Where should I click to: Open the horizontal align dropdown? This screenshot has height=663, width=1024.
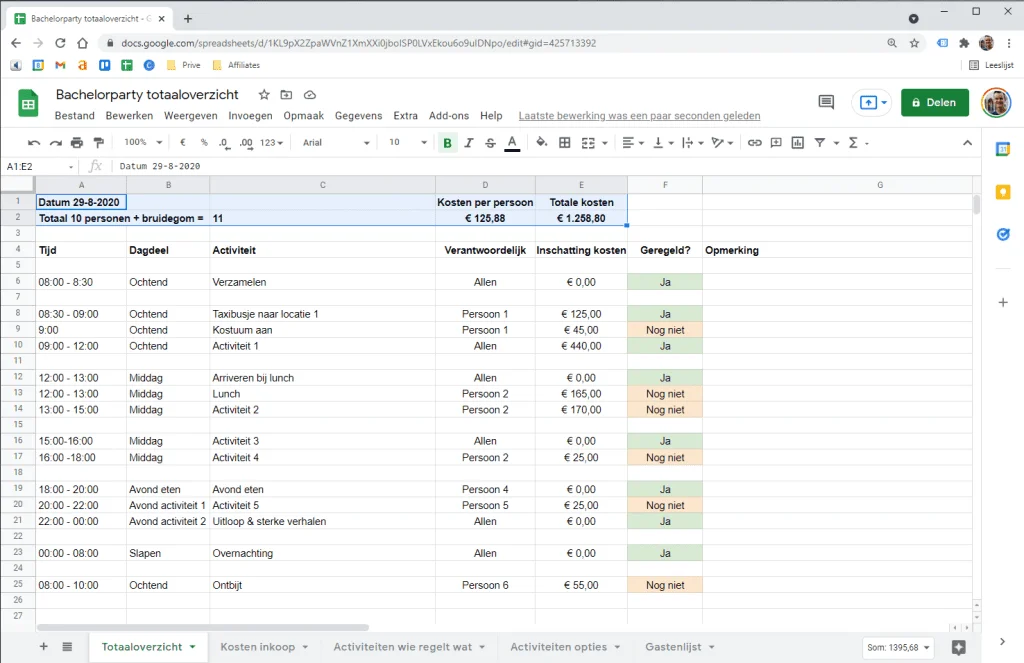click(633, 142)
